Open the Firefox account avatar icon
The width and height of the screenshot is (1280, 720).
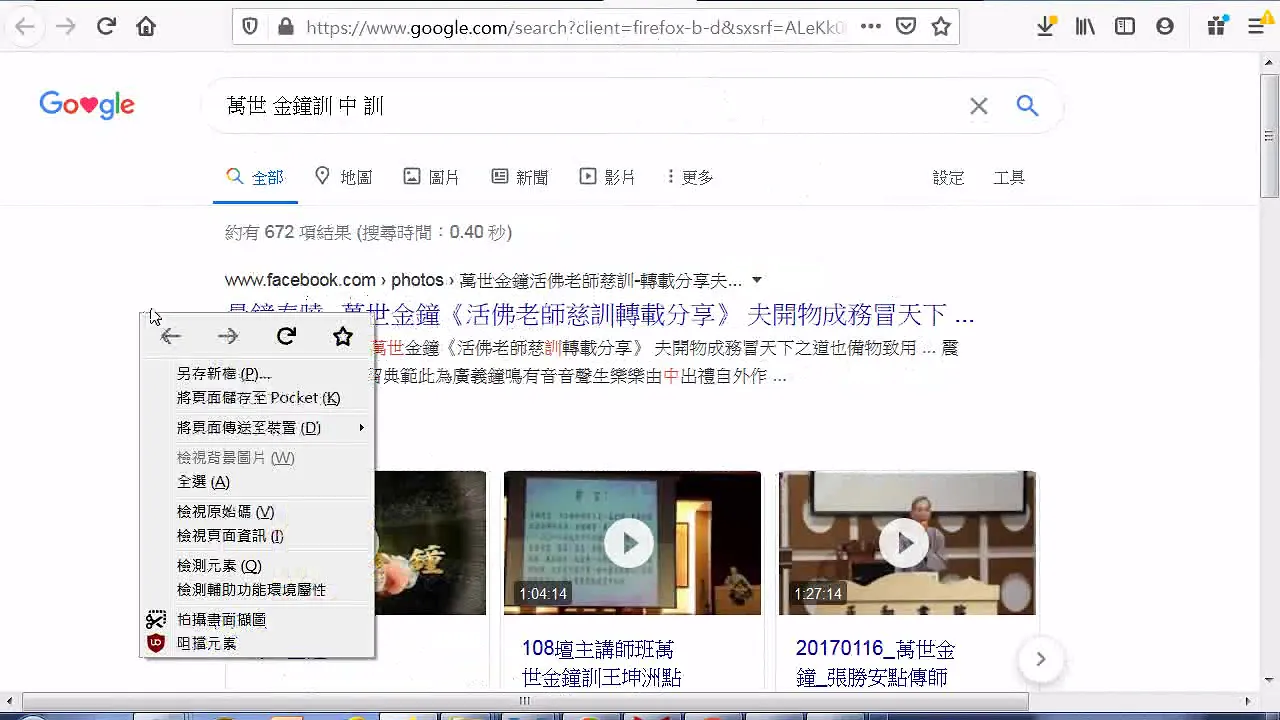[x=1165, y=27]
